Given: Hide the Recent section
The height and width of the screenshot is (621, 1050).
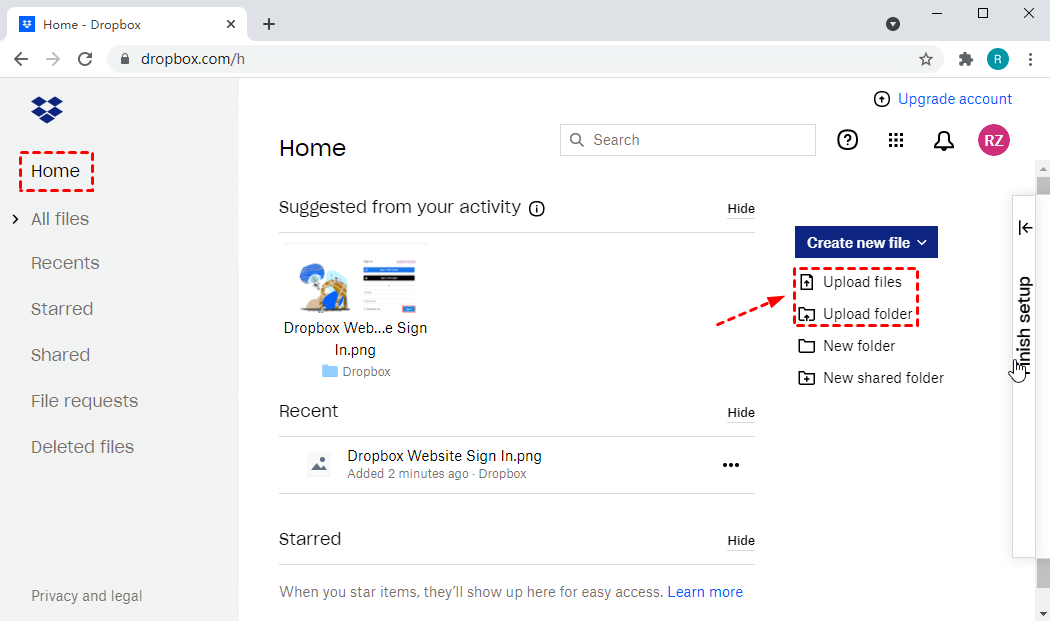Looking at the screenshot, I should click(x=741, y=413).
